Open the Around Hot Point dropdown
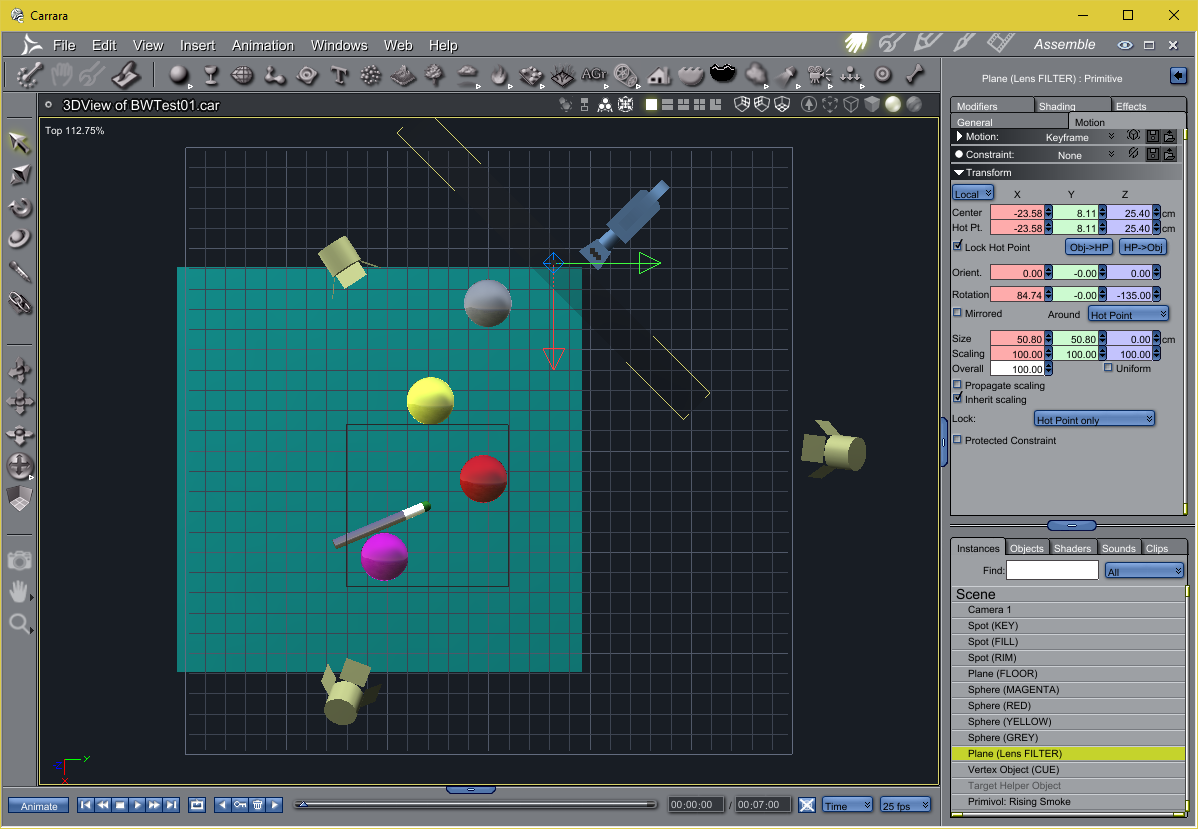The width and height of the screenshot is (1198, 829). coord(1128,314)
